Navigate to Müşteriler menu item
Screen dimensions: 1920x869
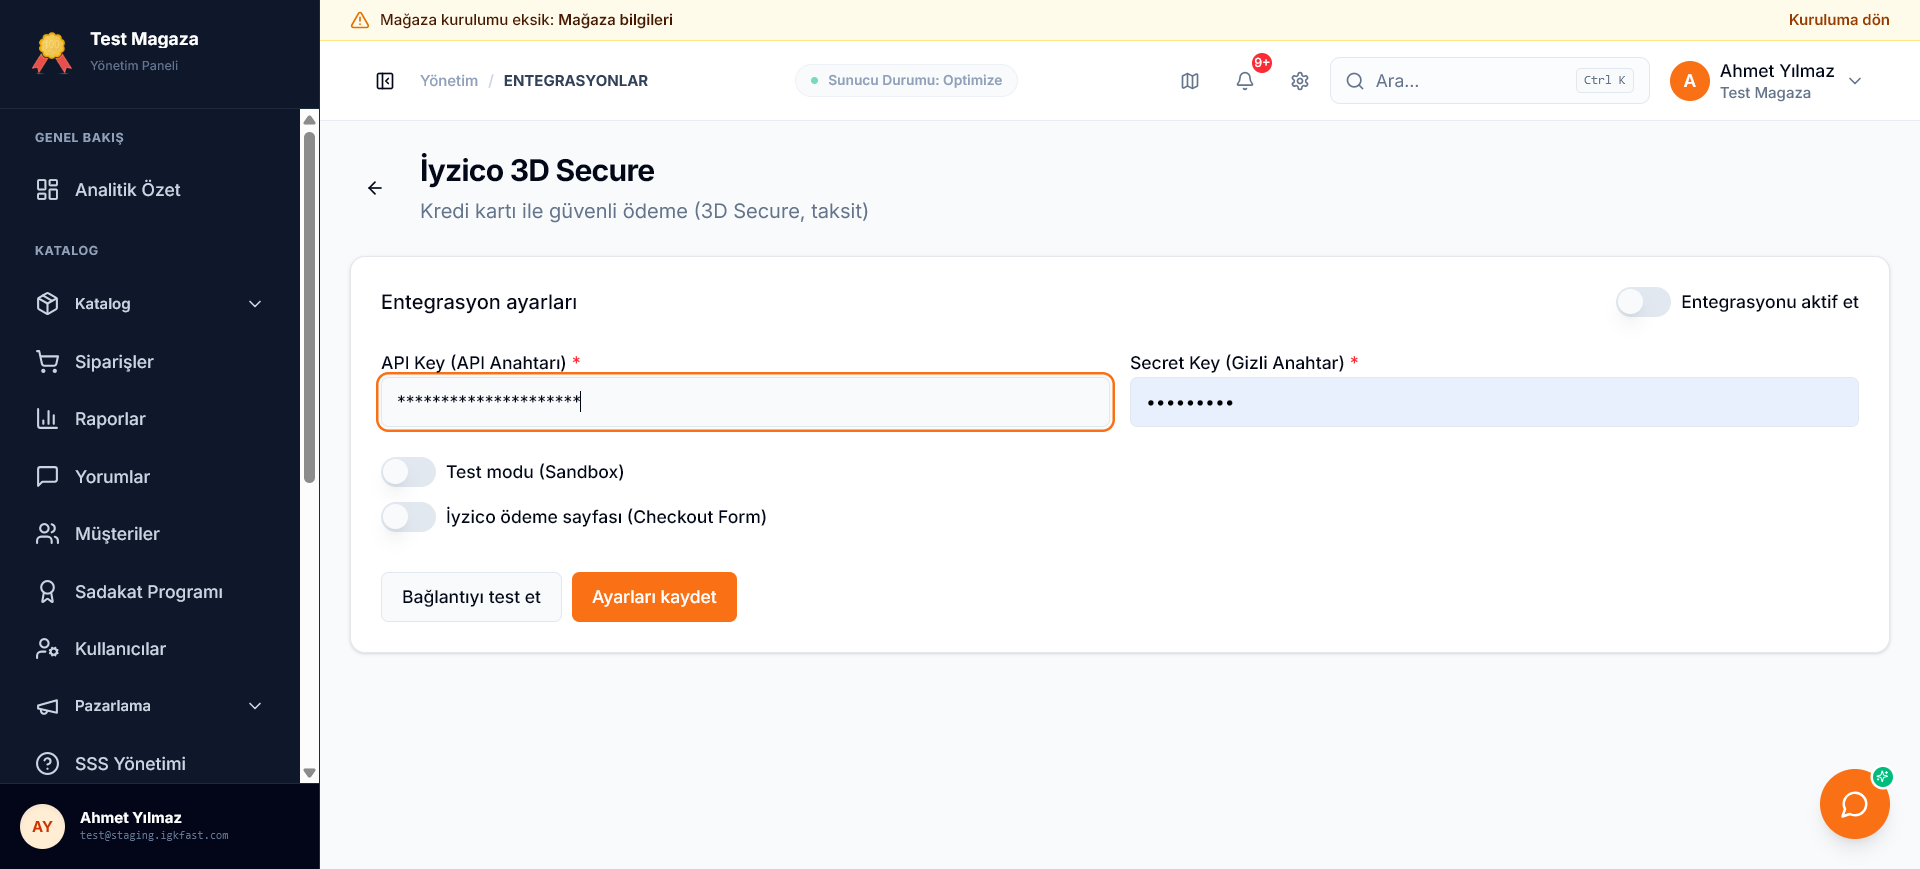click(152, 534)
